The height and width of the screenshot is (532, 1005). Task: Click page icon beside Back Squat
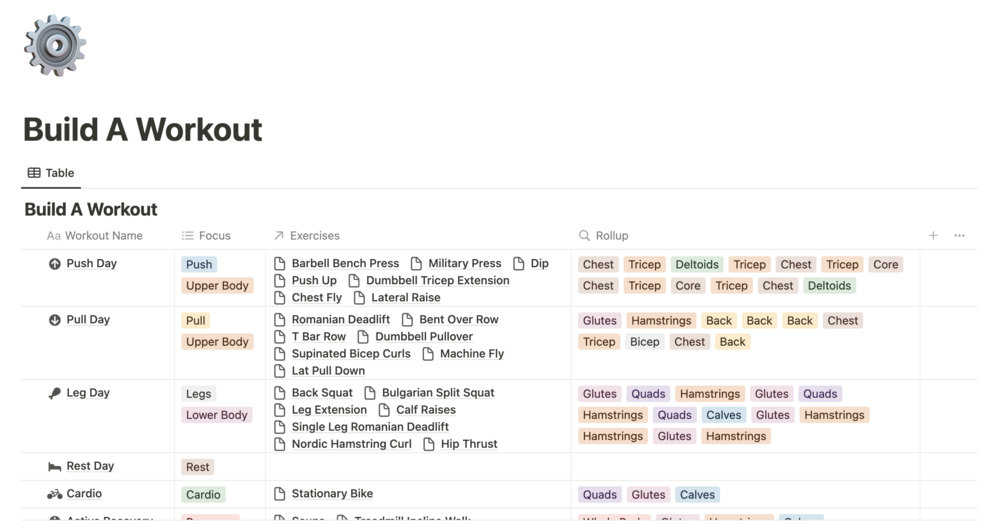[279, 393]
